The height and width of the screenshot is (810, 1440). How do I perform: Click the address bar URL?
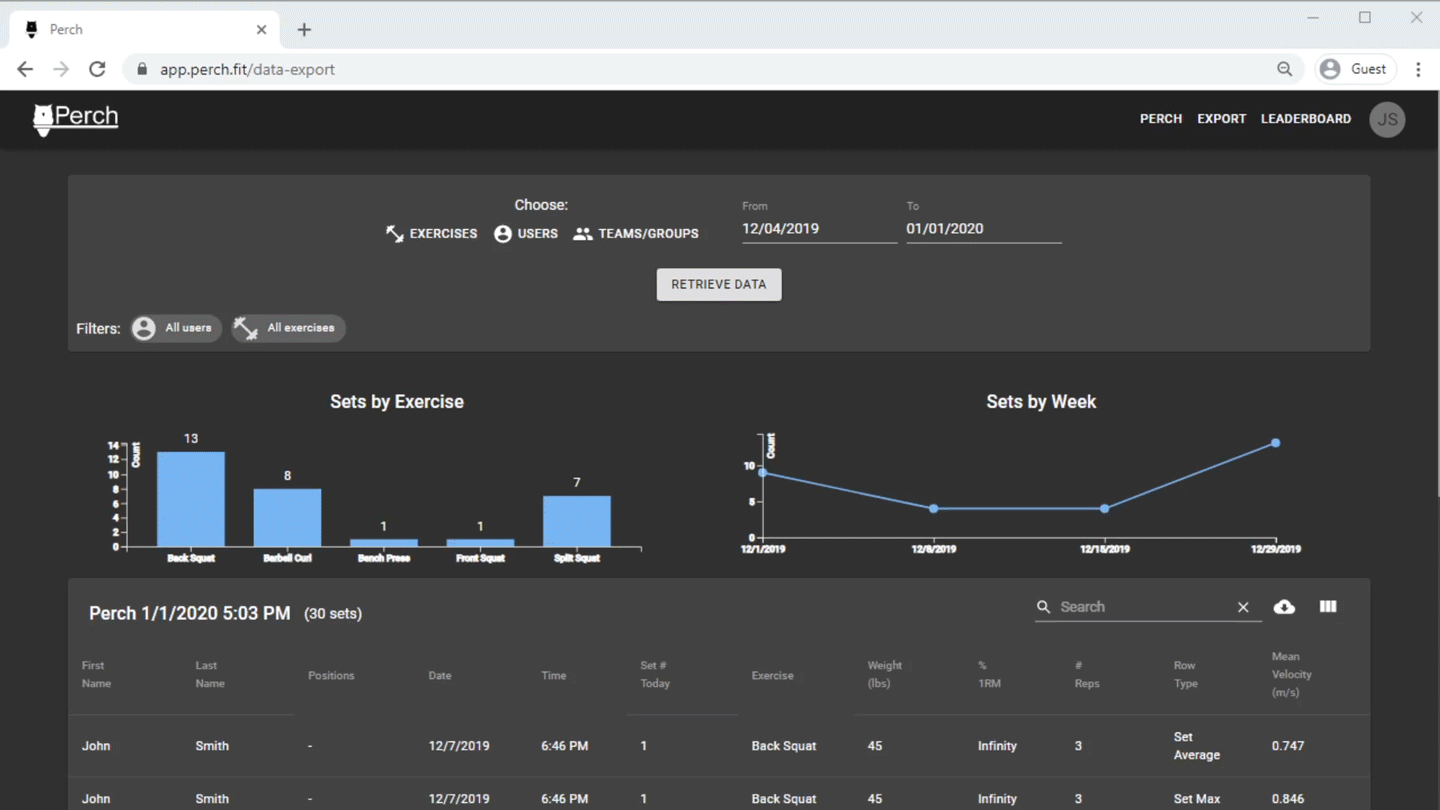pos(247,69)
